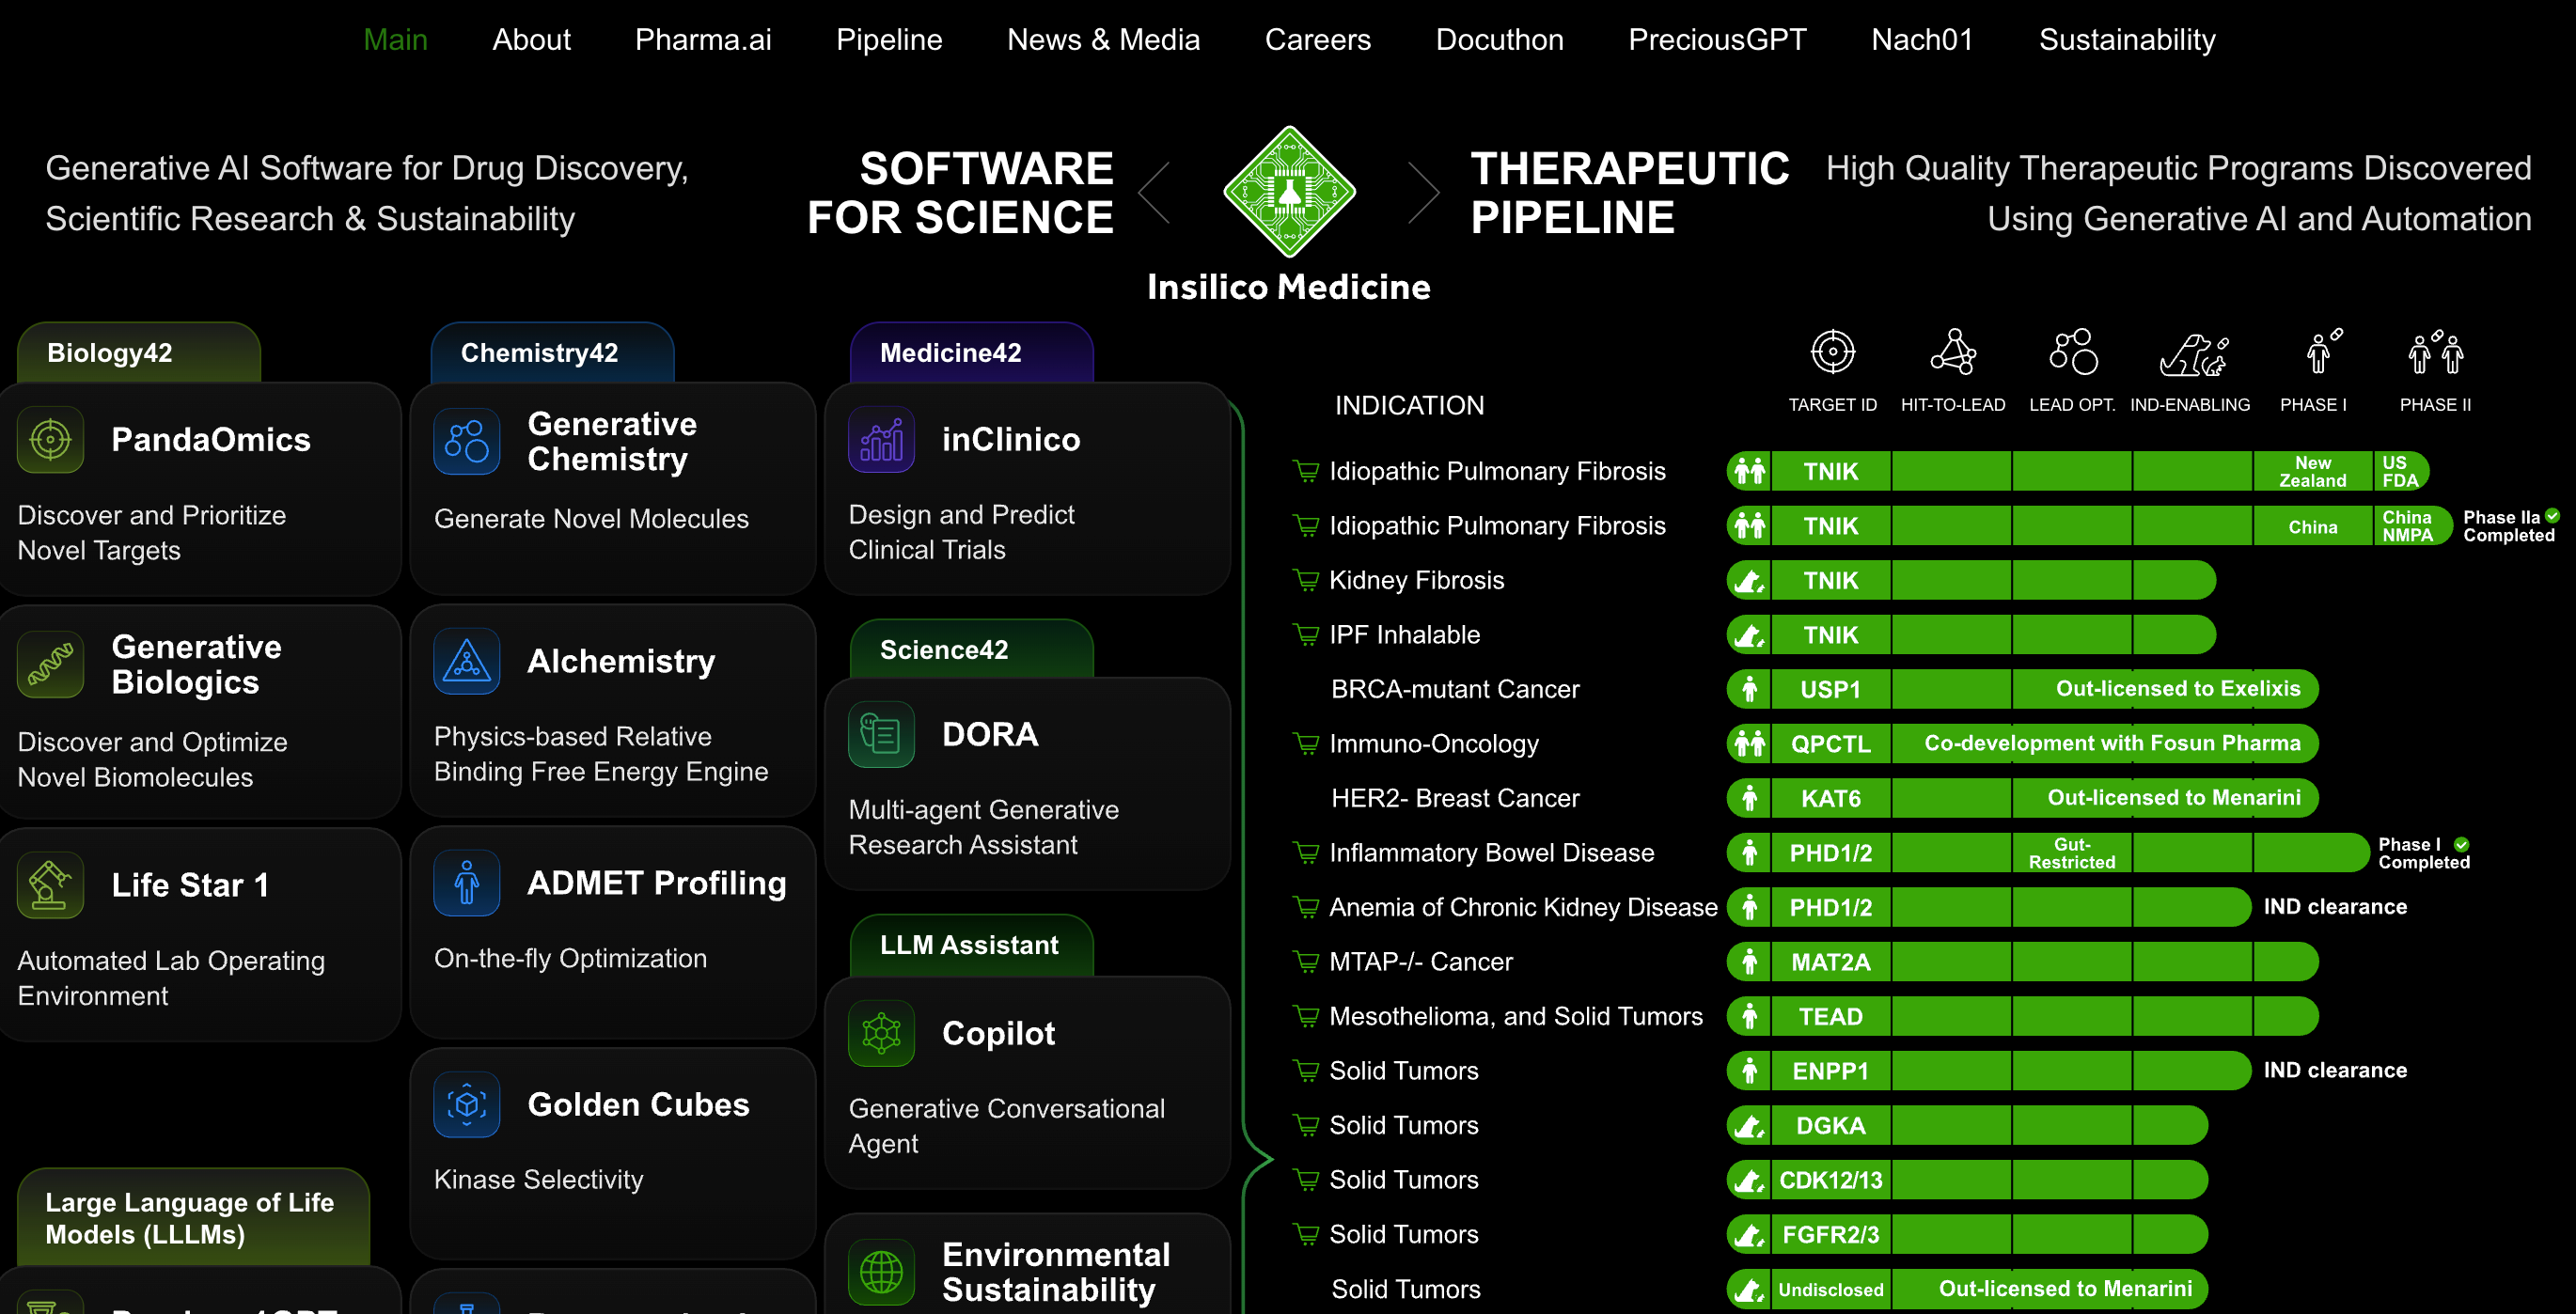Image resolution: width=2576 pixels, height=1314 pixels.
Task: Click cart icon beside Inflammatory Bowel Disease
Action: click(1305, 852)
